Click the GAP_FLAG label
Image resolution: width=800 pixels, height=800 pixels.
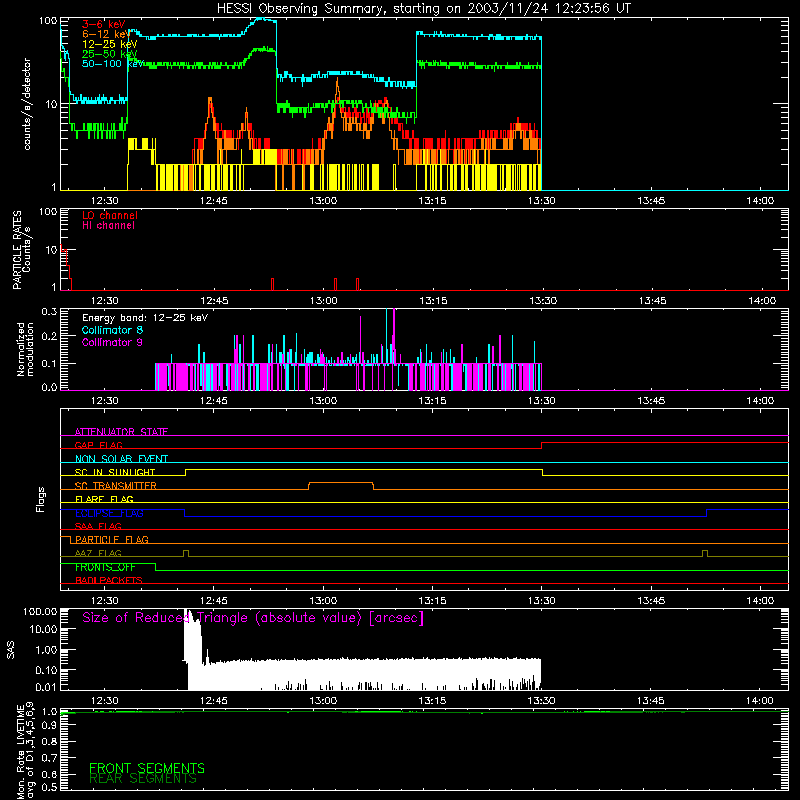point(98,445)
